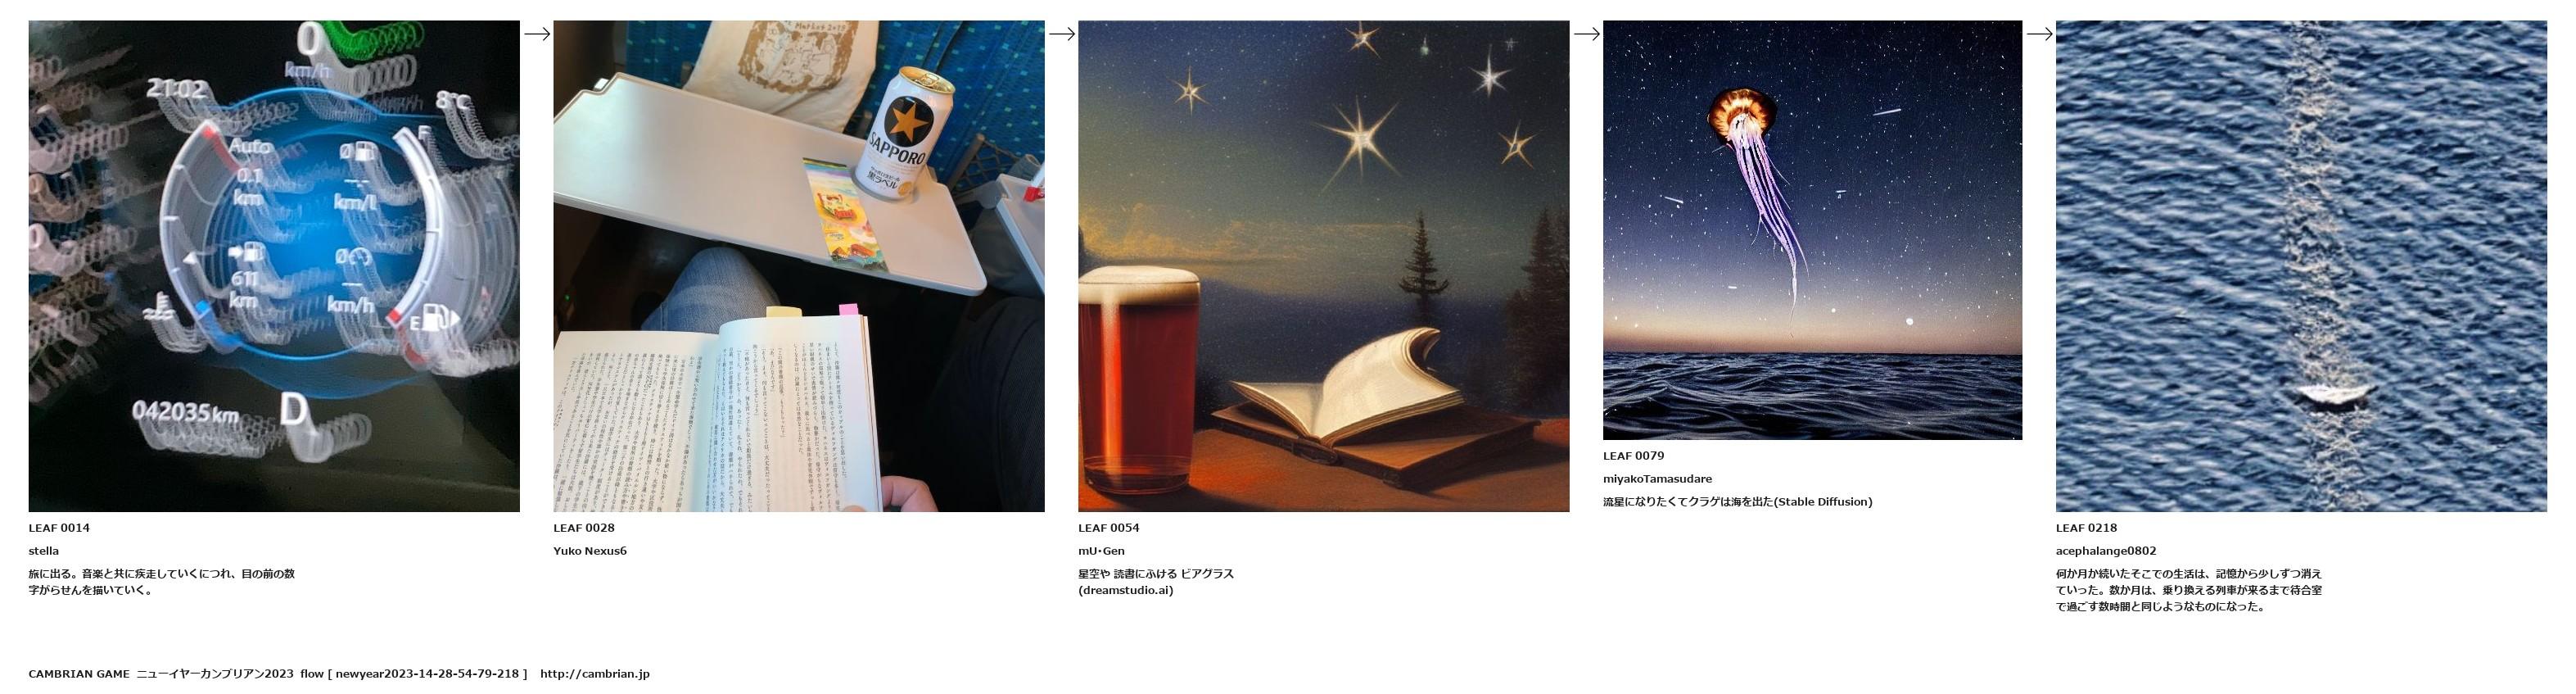Open the beer glass and book painting

[x=1324, y=266]
